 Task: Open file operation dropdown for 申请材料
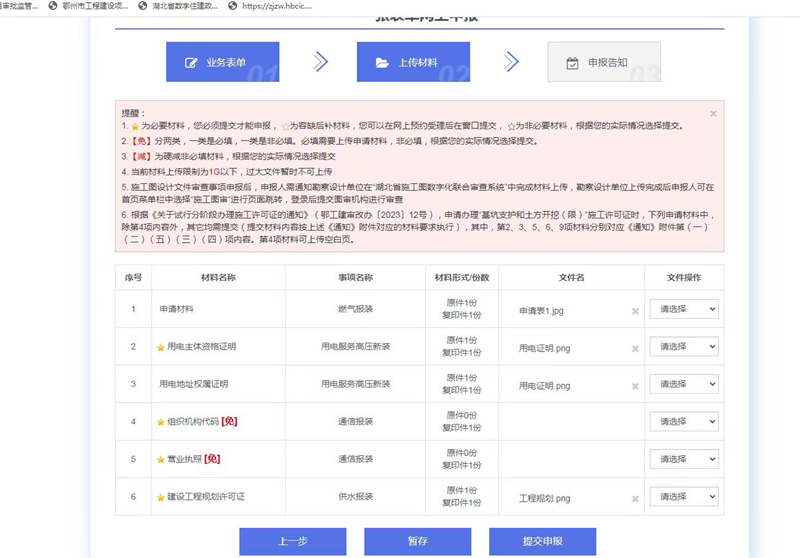point(684,310)
